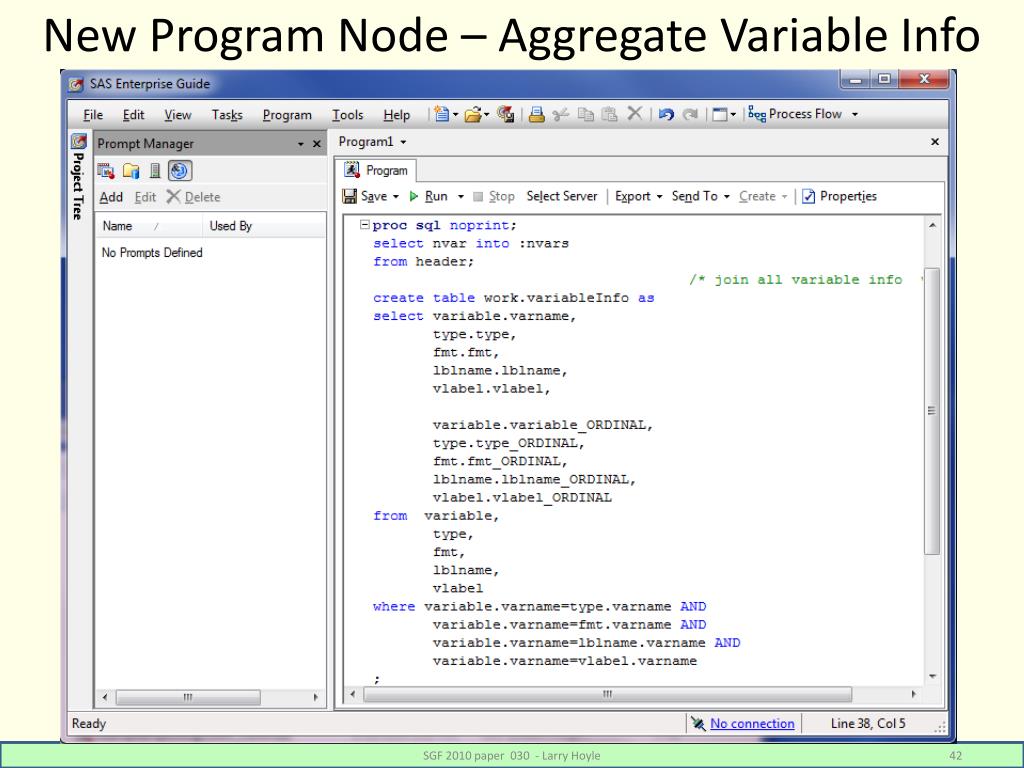Click the code editor scroll right arrow

[914, 694]
